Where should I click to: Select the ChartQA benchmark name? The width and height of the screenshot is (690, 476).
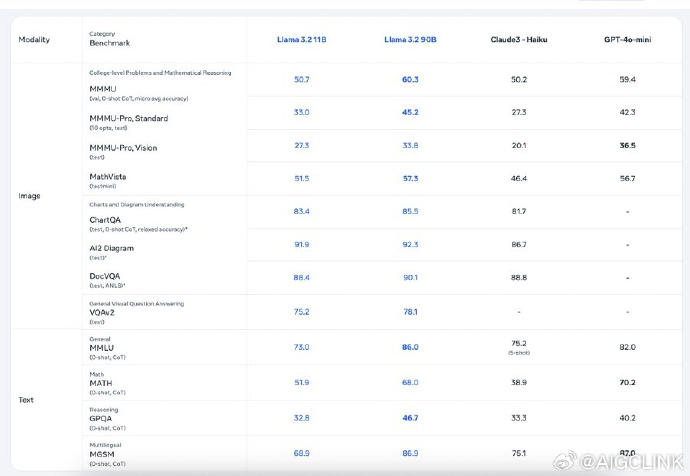(x=105, y=220)
